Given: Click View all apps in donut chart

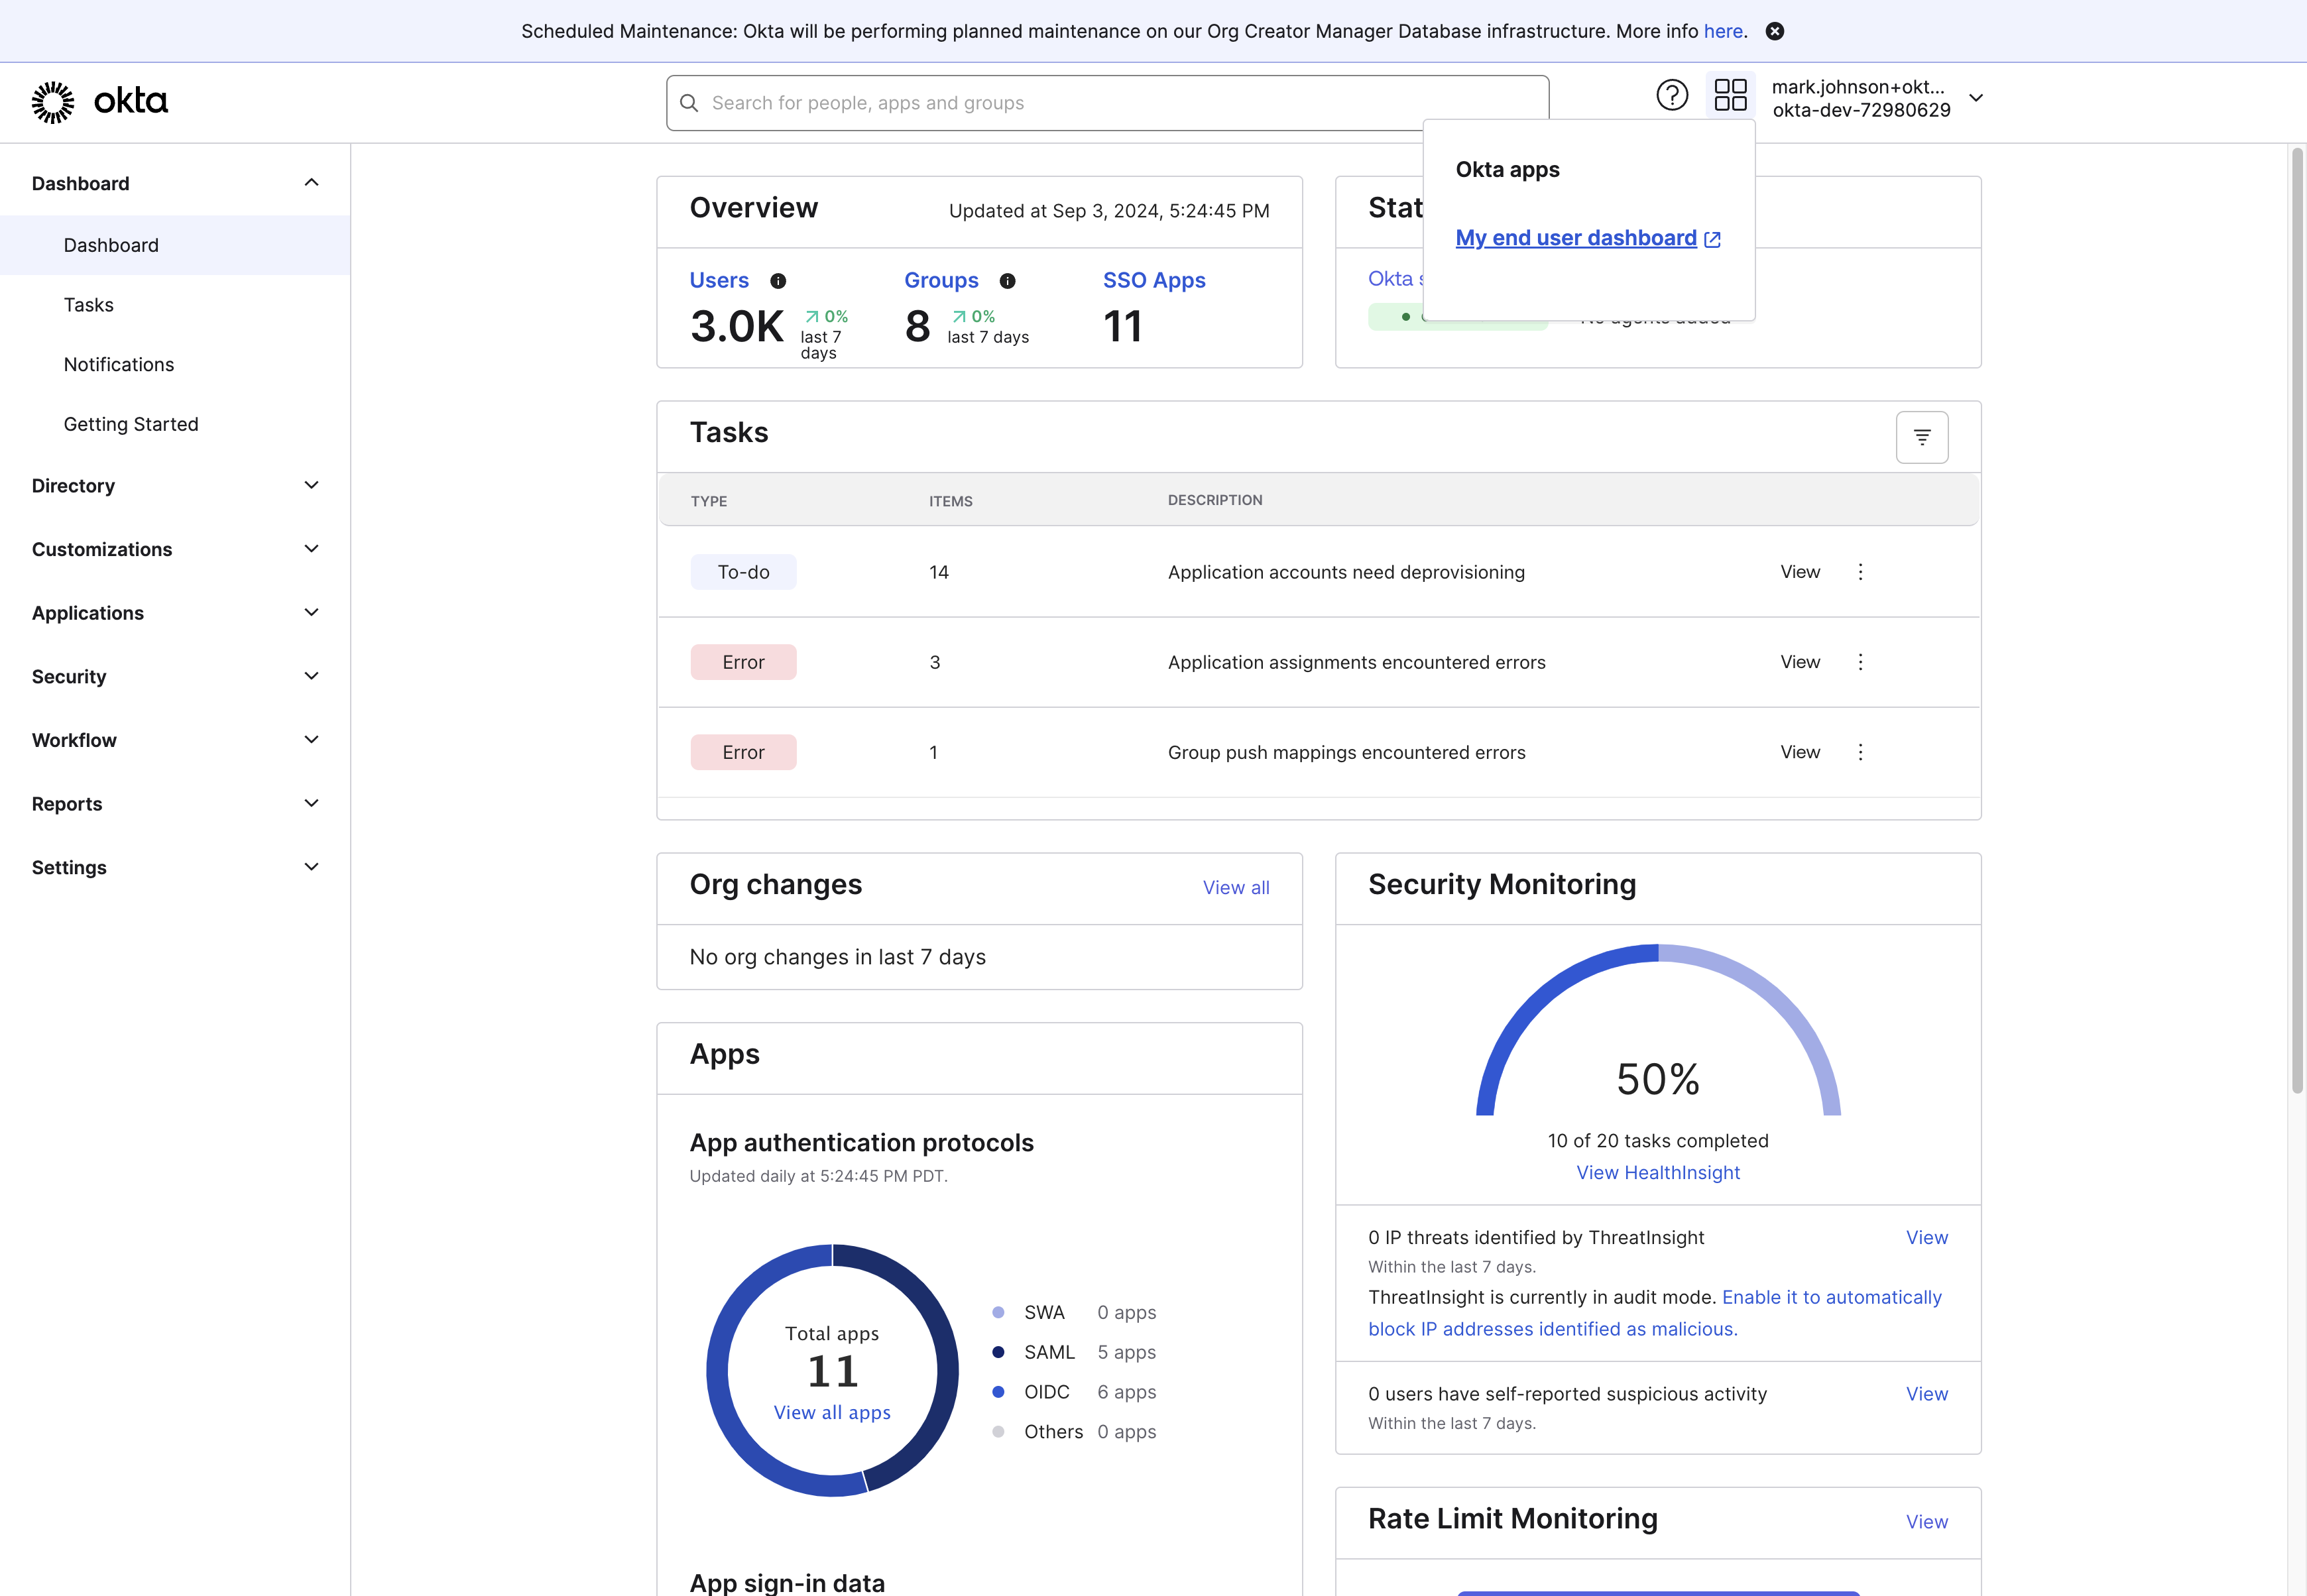Looking at the screenshot, I should [x=832, y=1412].
